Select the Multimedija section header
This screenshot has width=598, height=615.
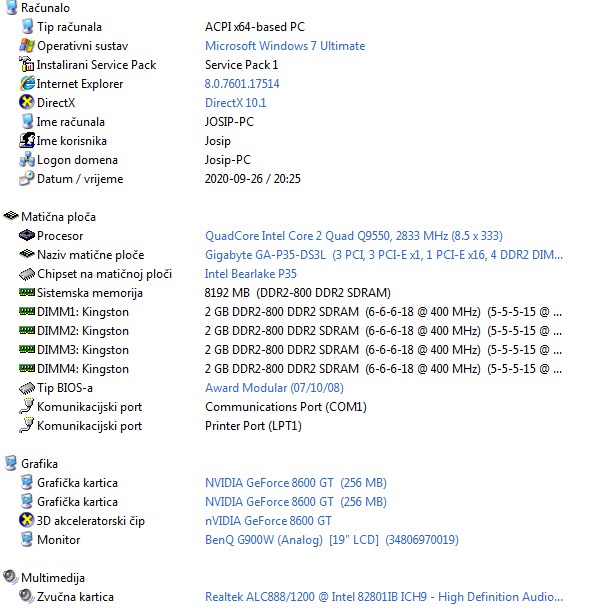click(x=53, y=578)
